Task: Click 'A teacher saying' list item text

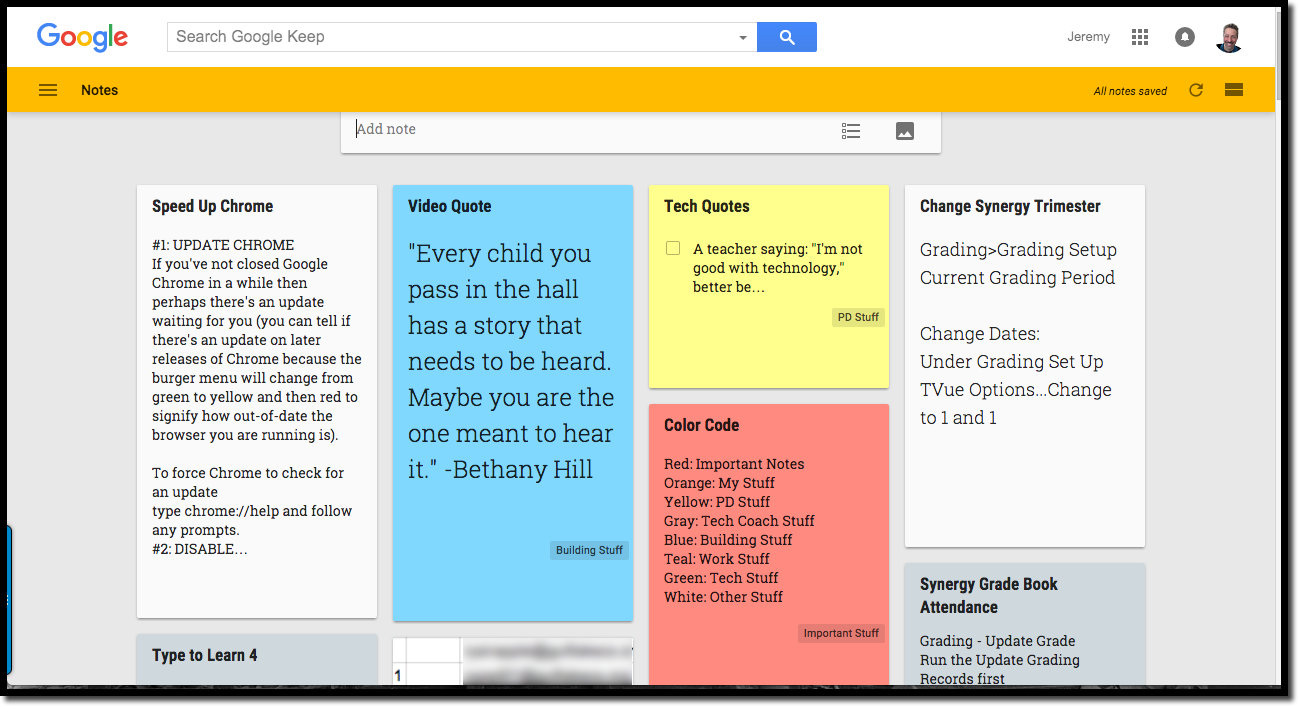Action: tap(778, 268)
